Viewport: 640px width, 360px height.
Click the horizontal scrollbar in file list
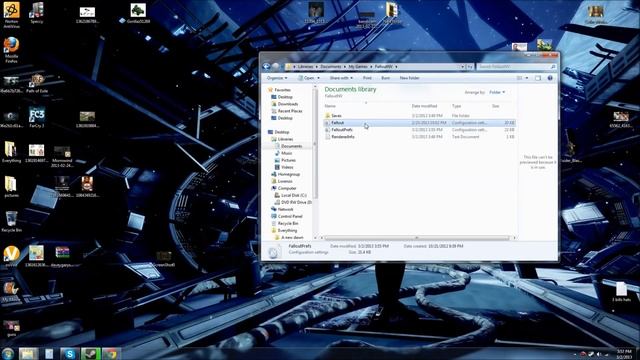(417, 238)
